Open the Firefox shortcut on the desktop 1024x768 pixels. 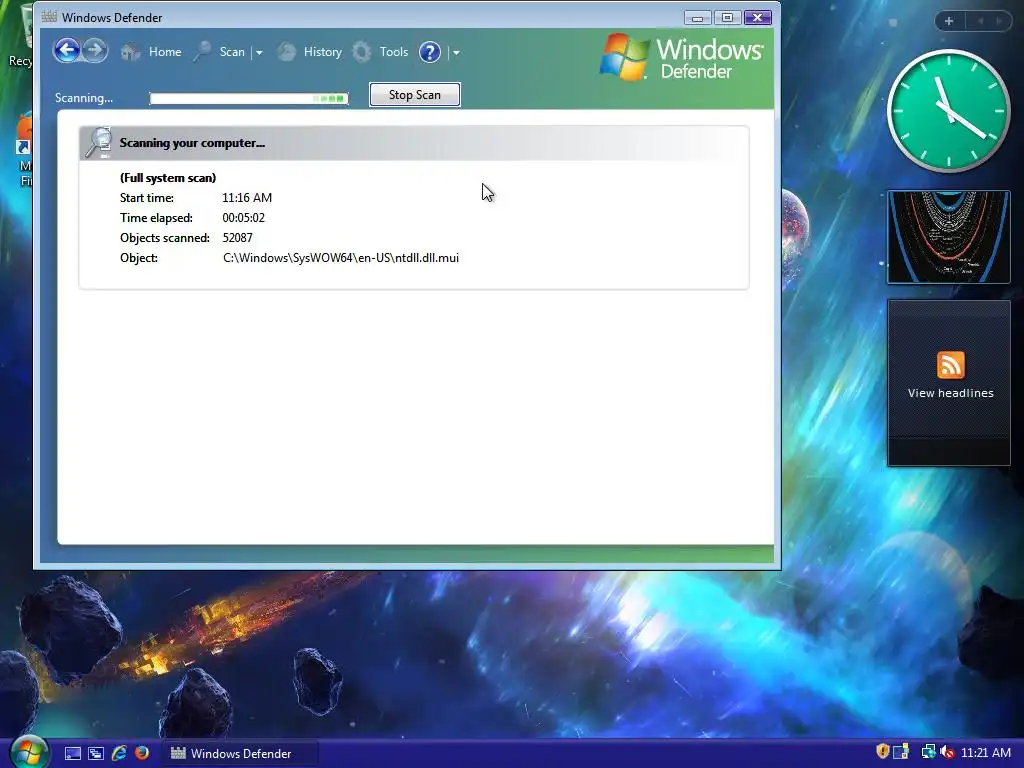click(24, 150)
